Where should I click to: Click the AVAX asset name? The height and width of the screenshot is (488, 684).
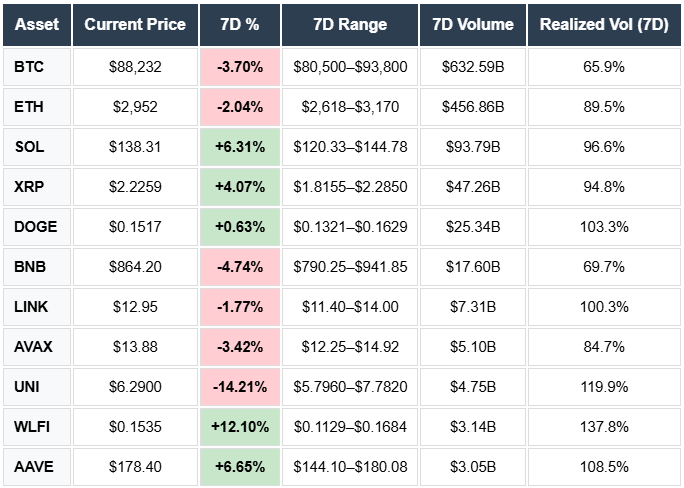(36, 347)
